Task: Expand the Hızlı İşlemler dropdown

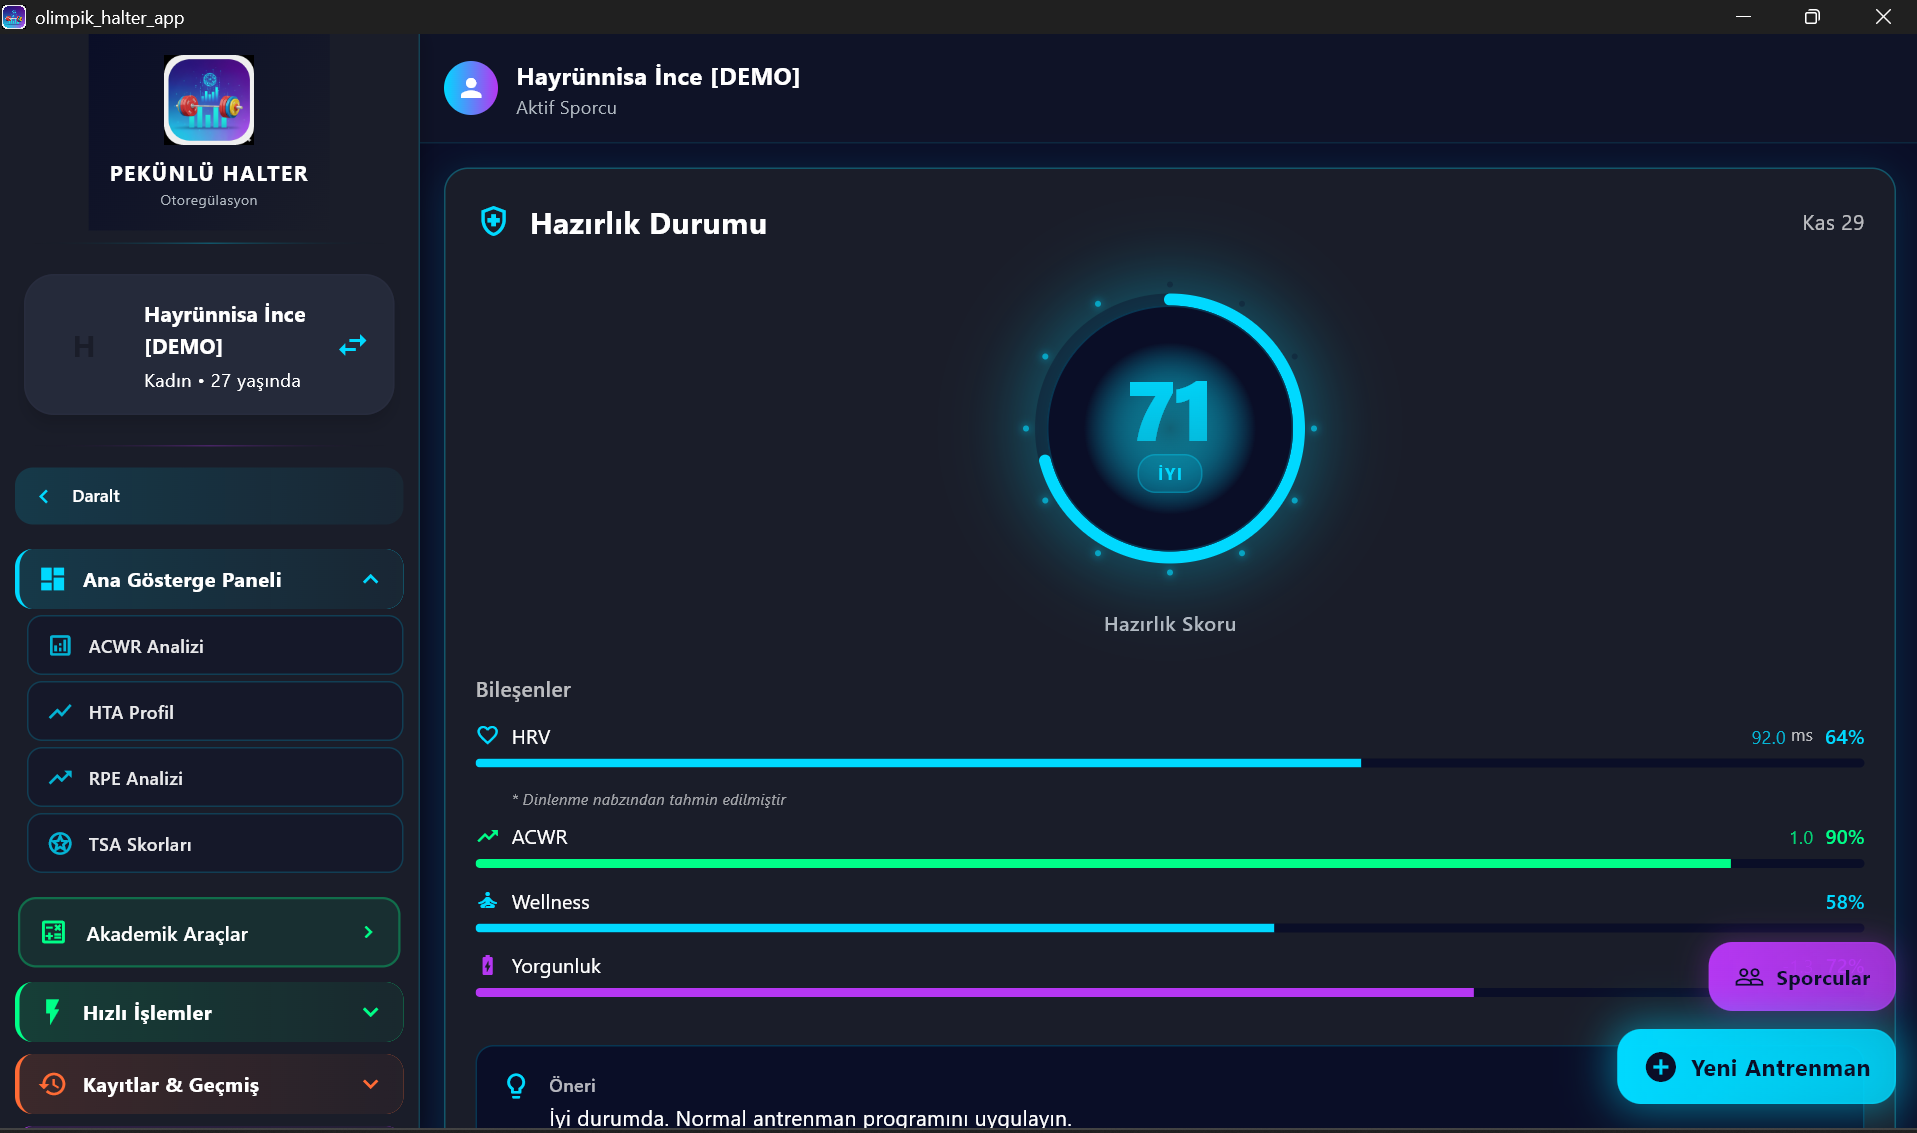Action: pyautogui.click(x=370, y=1013)
